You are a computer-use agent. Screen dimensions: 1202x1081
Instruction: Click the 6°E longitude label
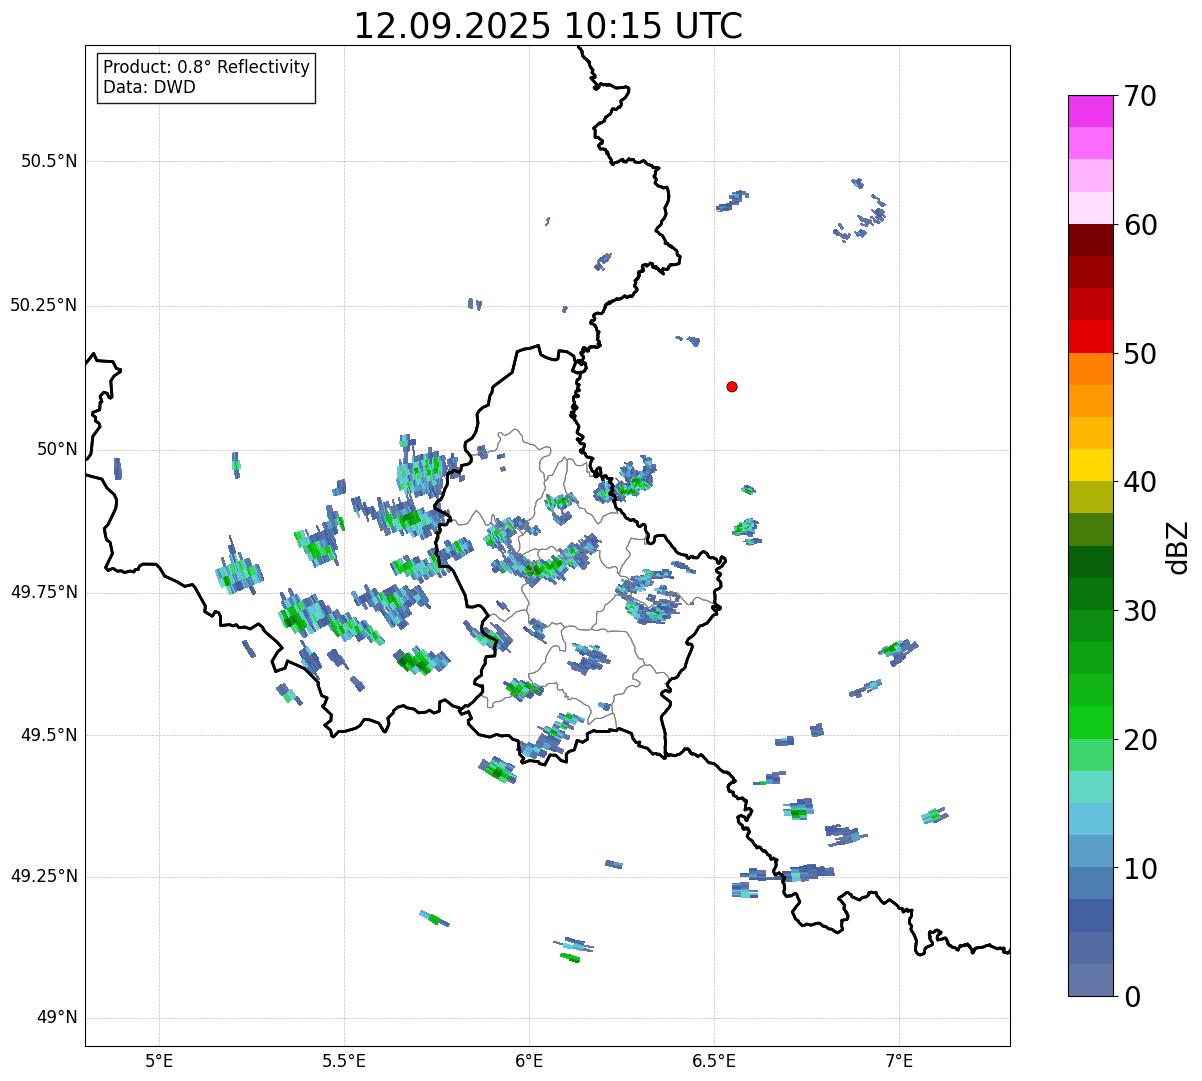529,1060
